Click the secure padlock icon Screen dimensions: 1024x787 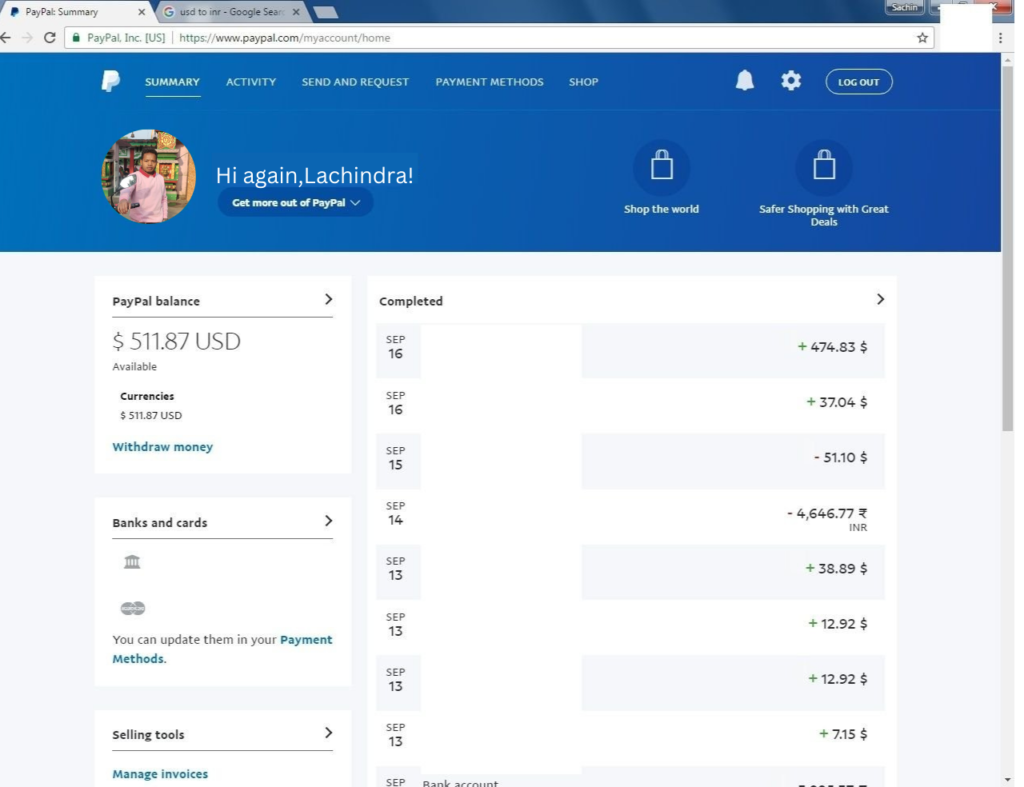[76, 38]
